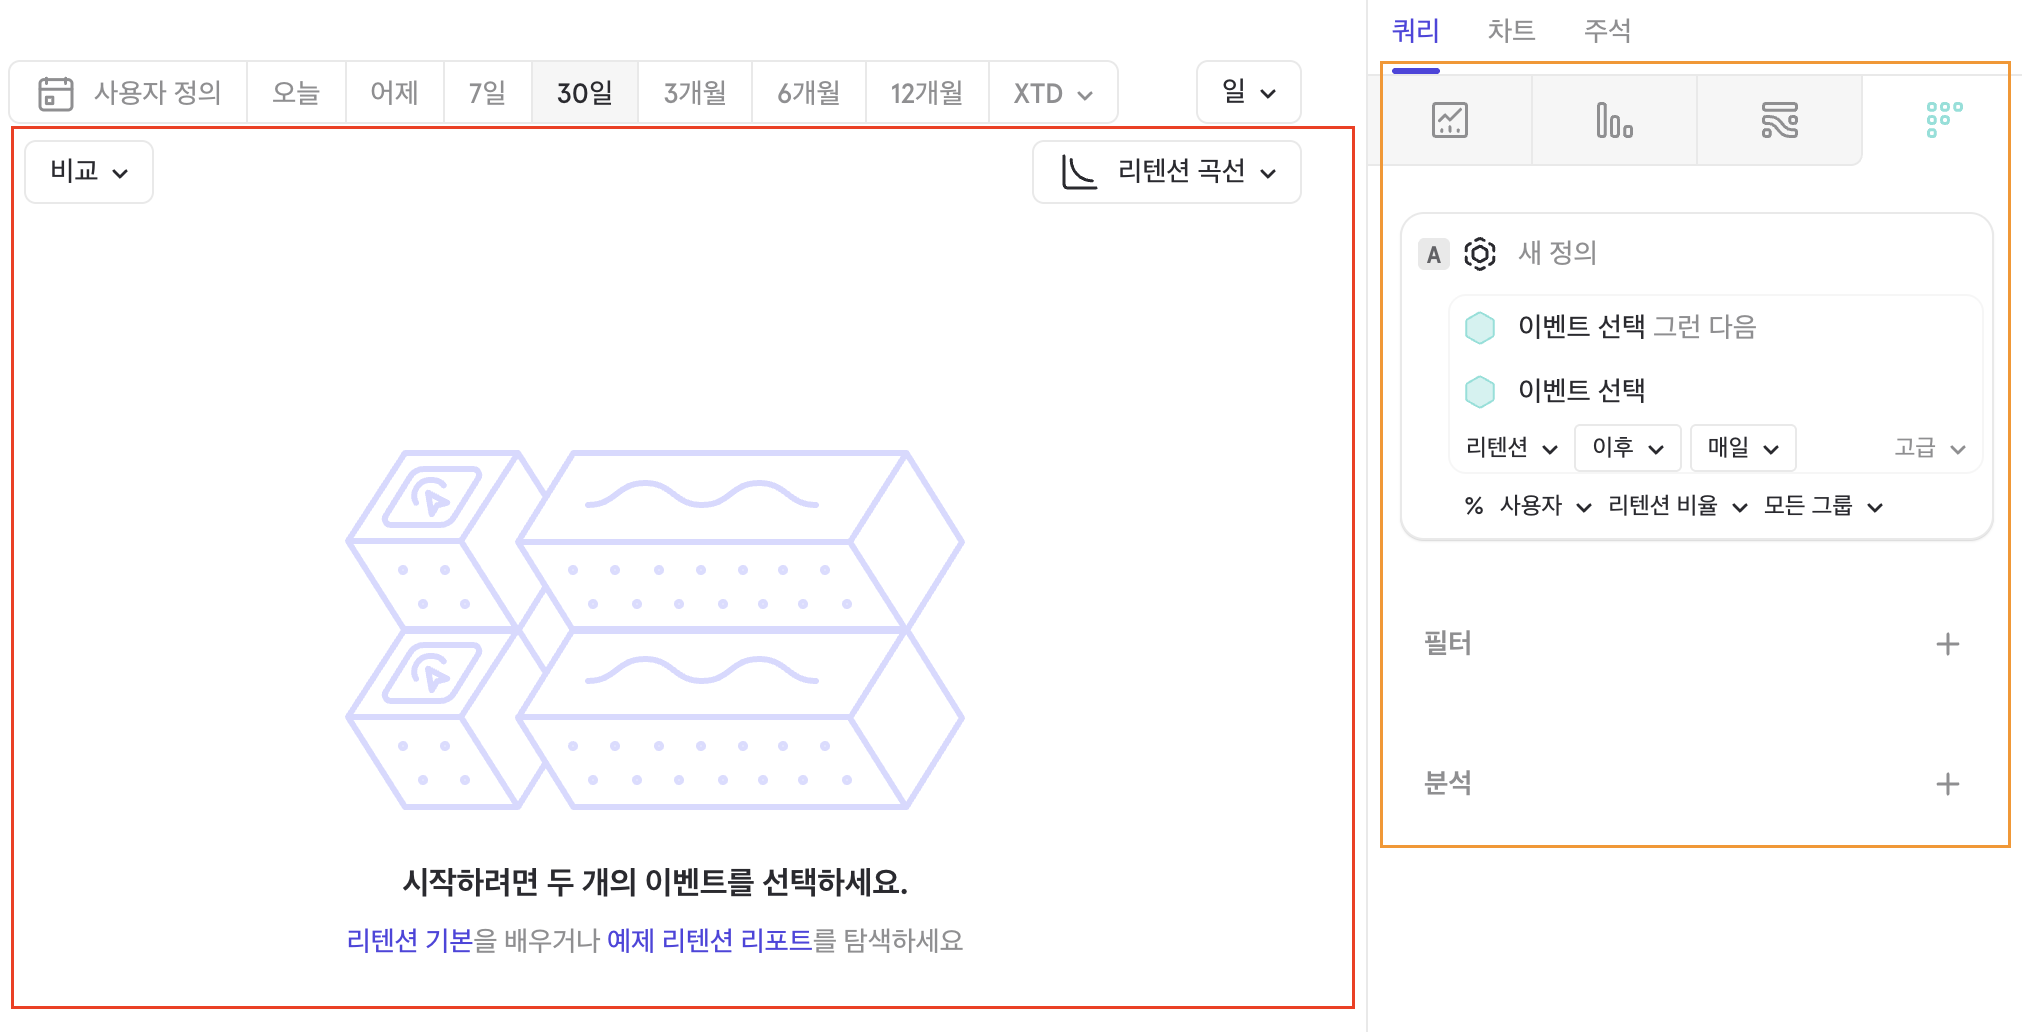The image size is (2022, 1032).
Task: Click the plus icon next to 필터
Action: (x=1946, y=644)
